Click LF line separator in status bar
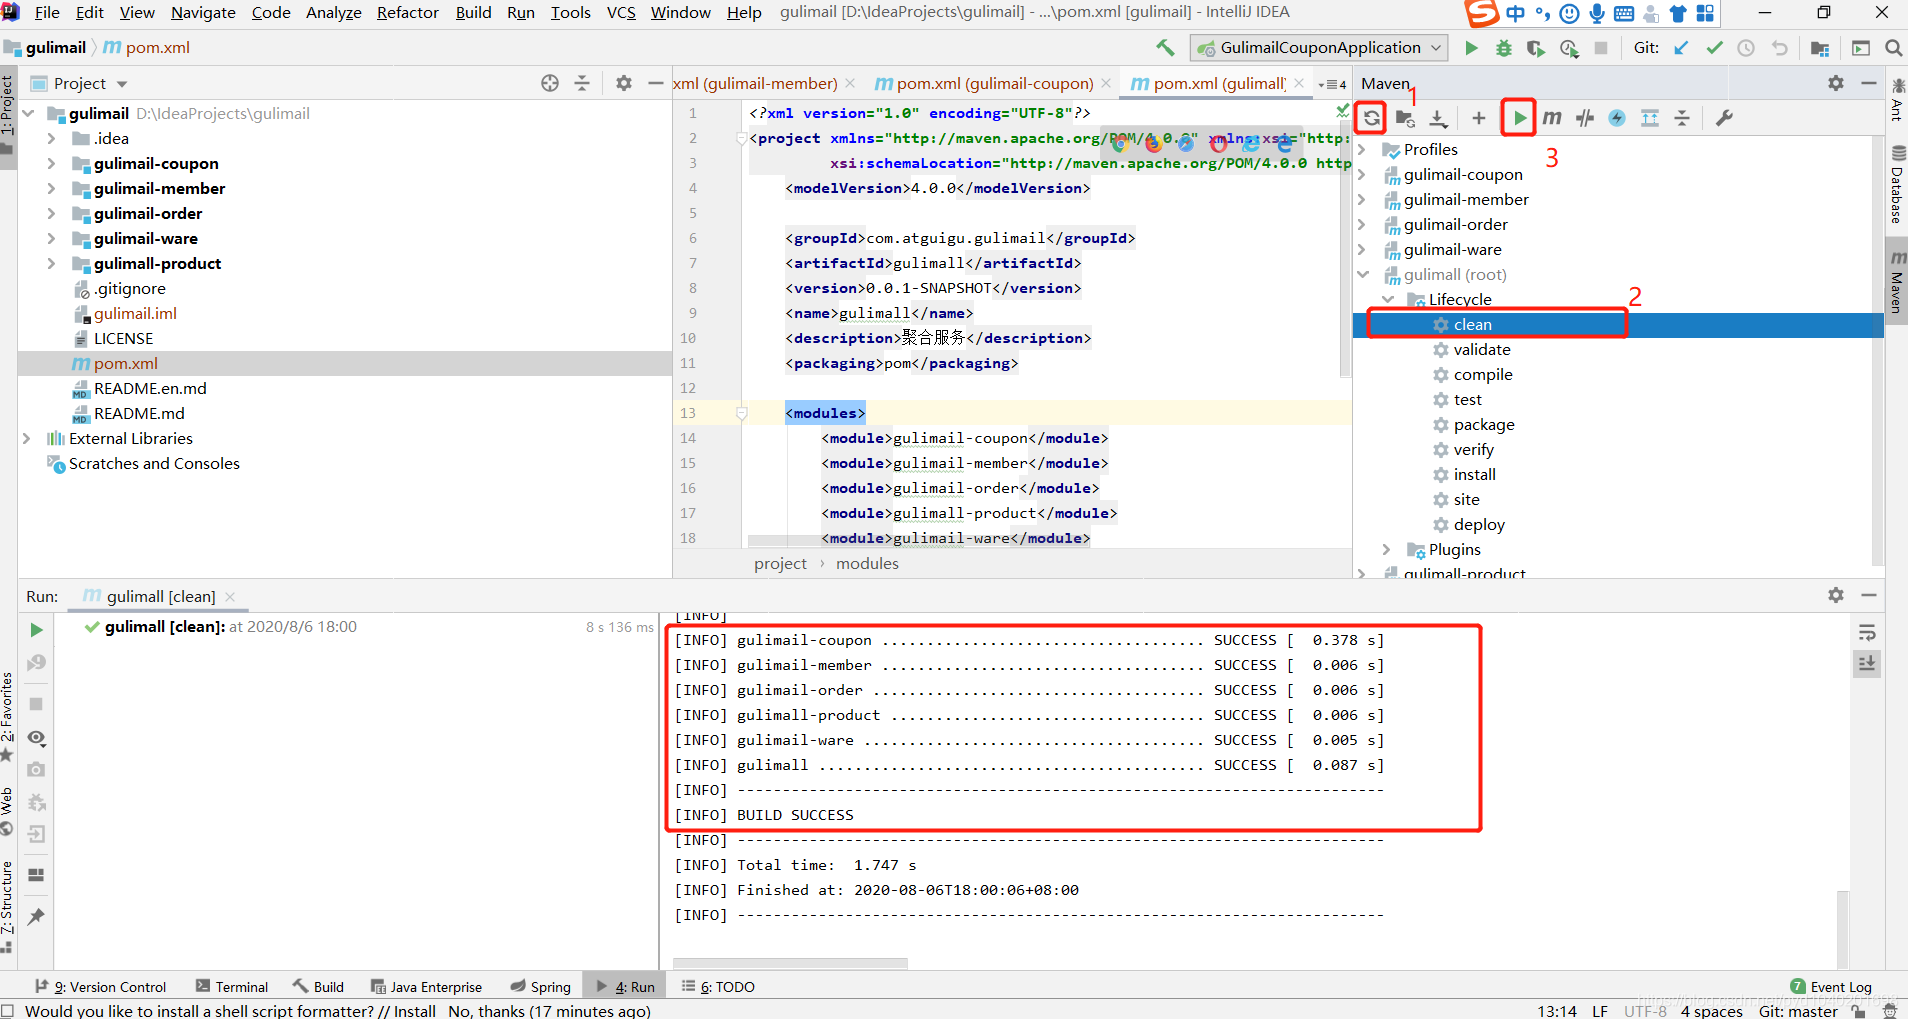 pos(1600,1011)
